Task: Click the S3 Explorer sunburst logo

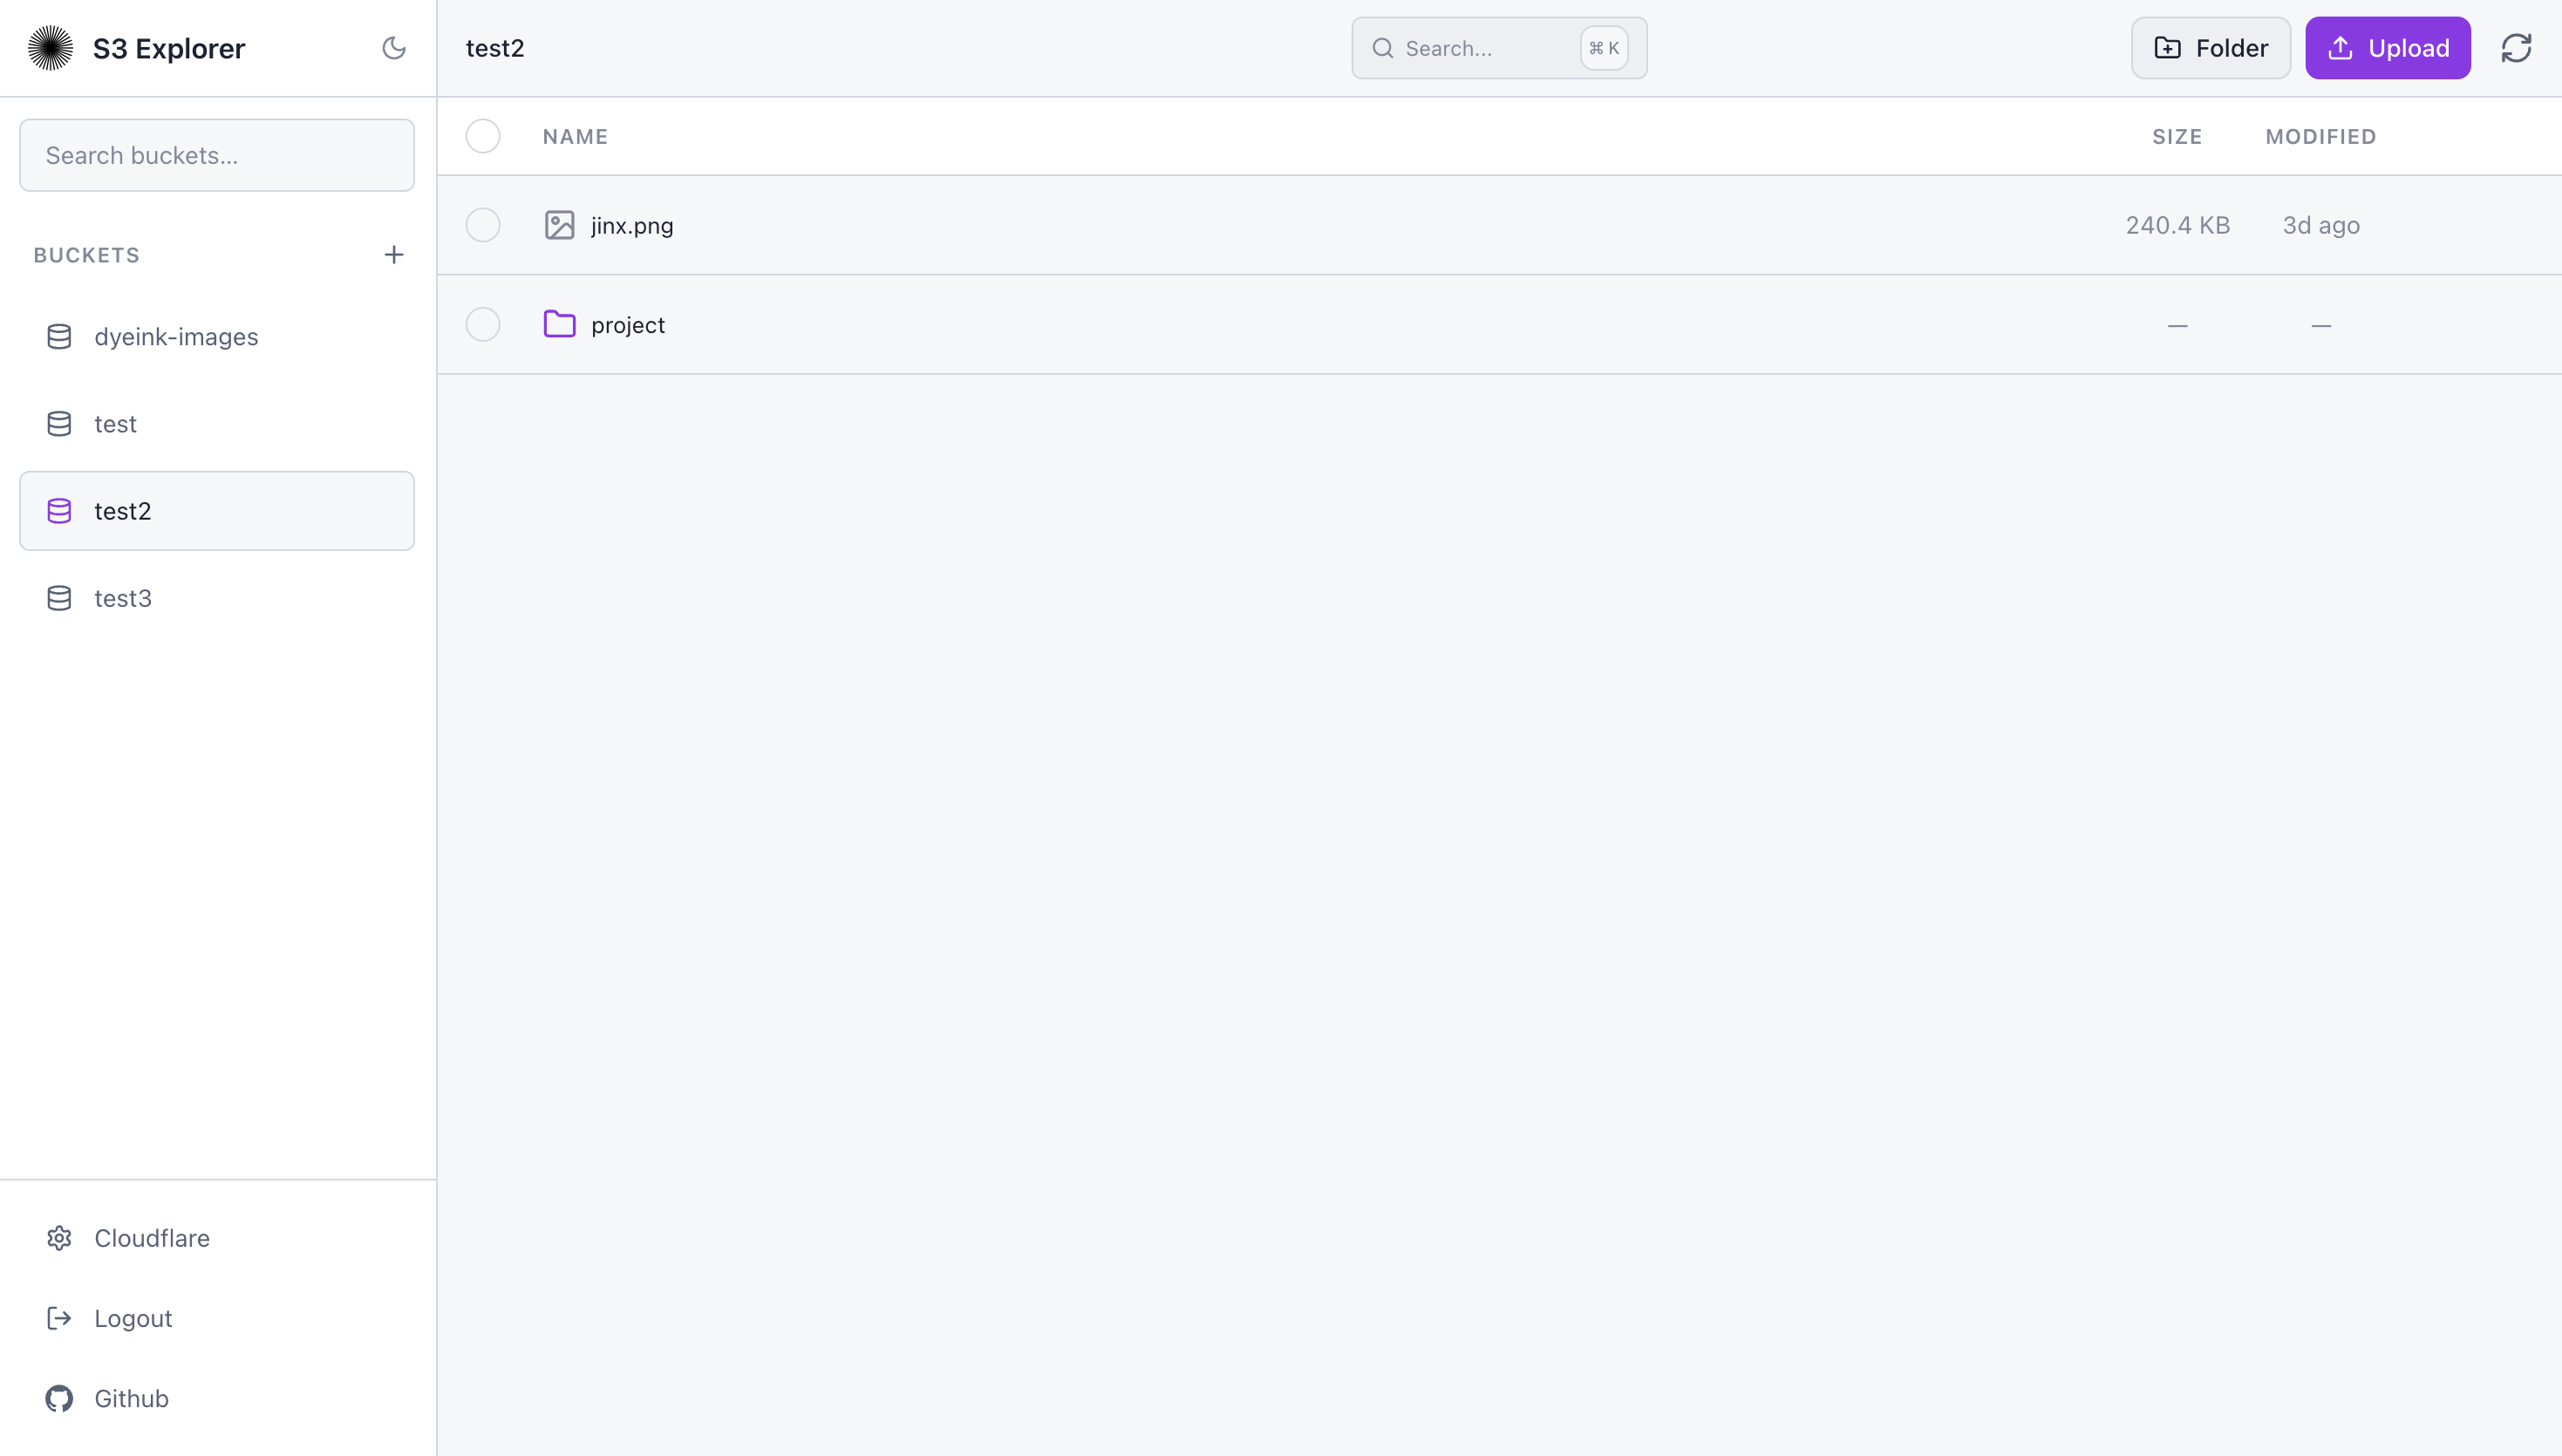Action: (50, 48)
